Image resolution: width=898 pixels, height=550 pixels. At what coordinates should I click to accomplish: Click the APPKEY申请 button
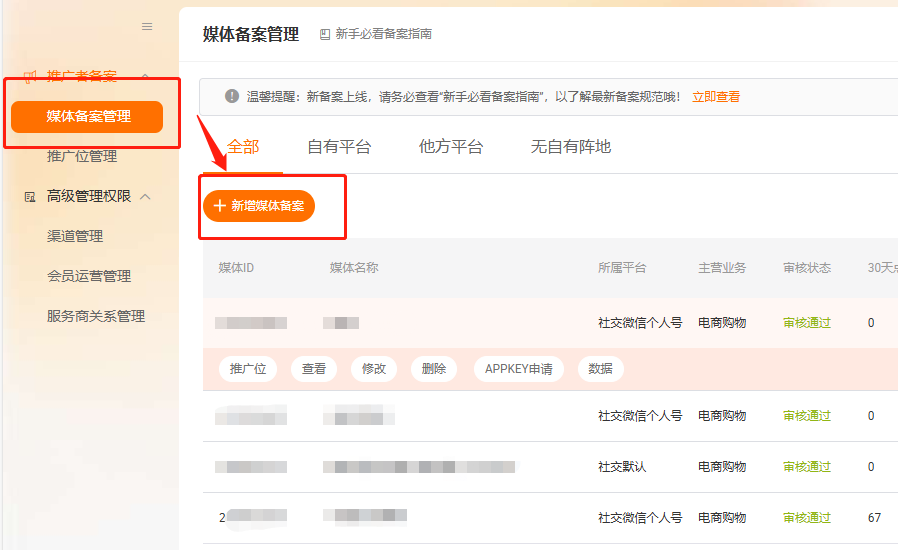tap(518, 369)
